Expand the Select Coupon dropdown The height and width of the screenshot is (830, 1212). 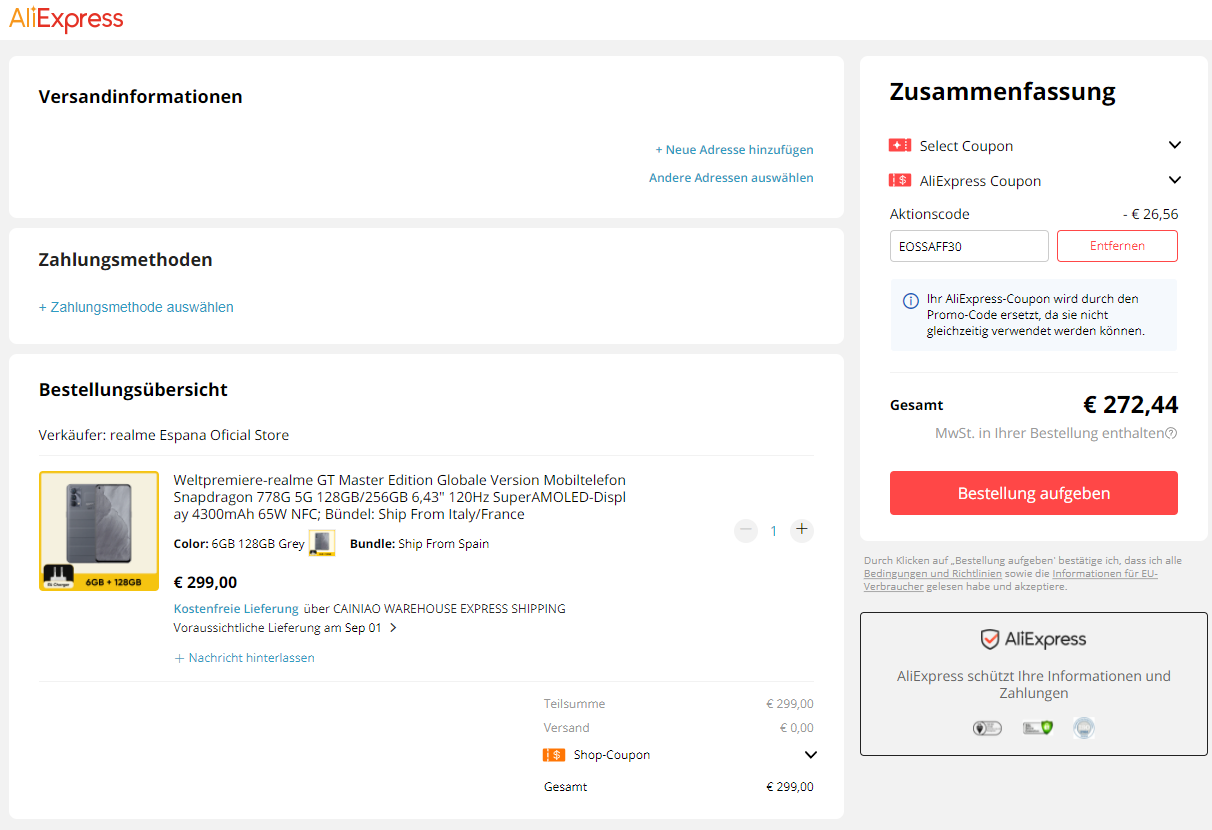click(x=1175, y=146)
